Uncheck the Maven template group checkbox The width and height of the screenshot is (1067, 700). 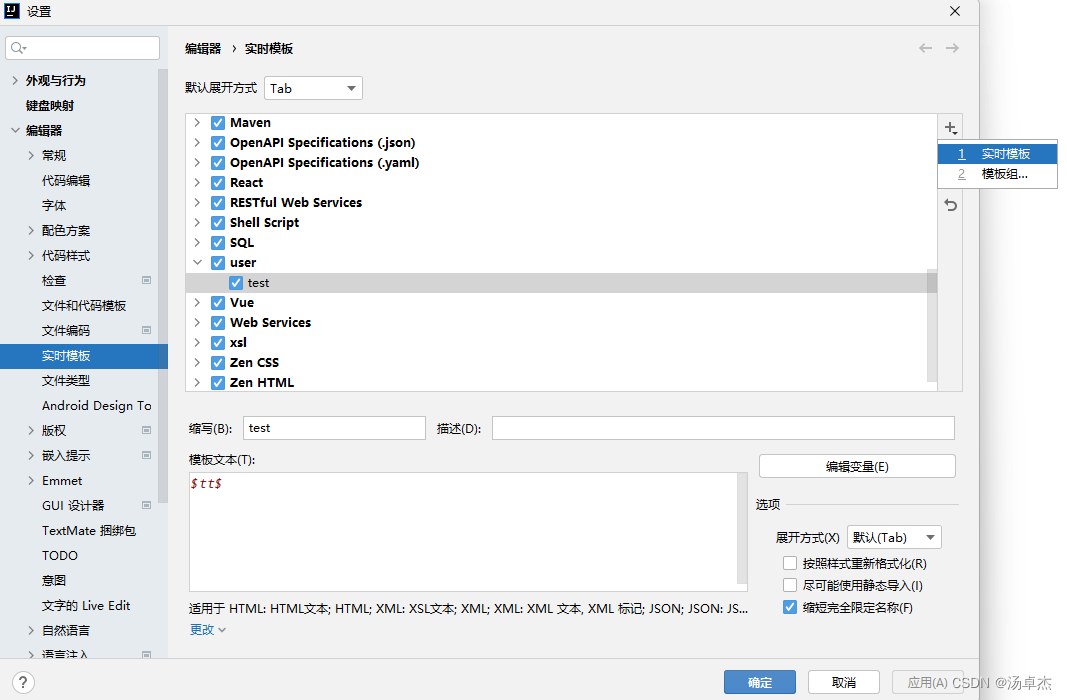pyautogui.click(x=218, y=123)
